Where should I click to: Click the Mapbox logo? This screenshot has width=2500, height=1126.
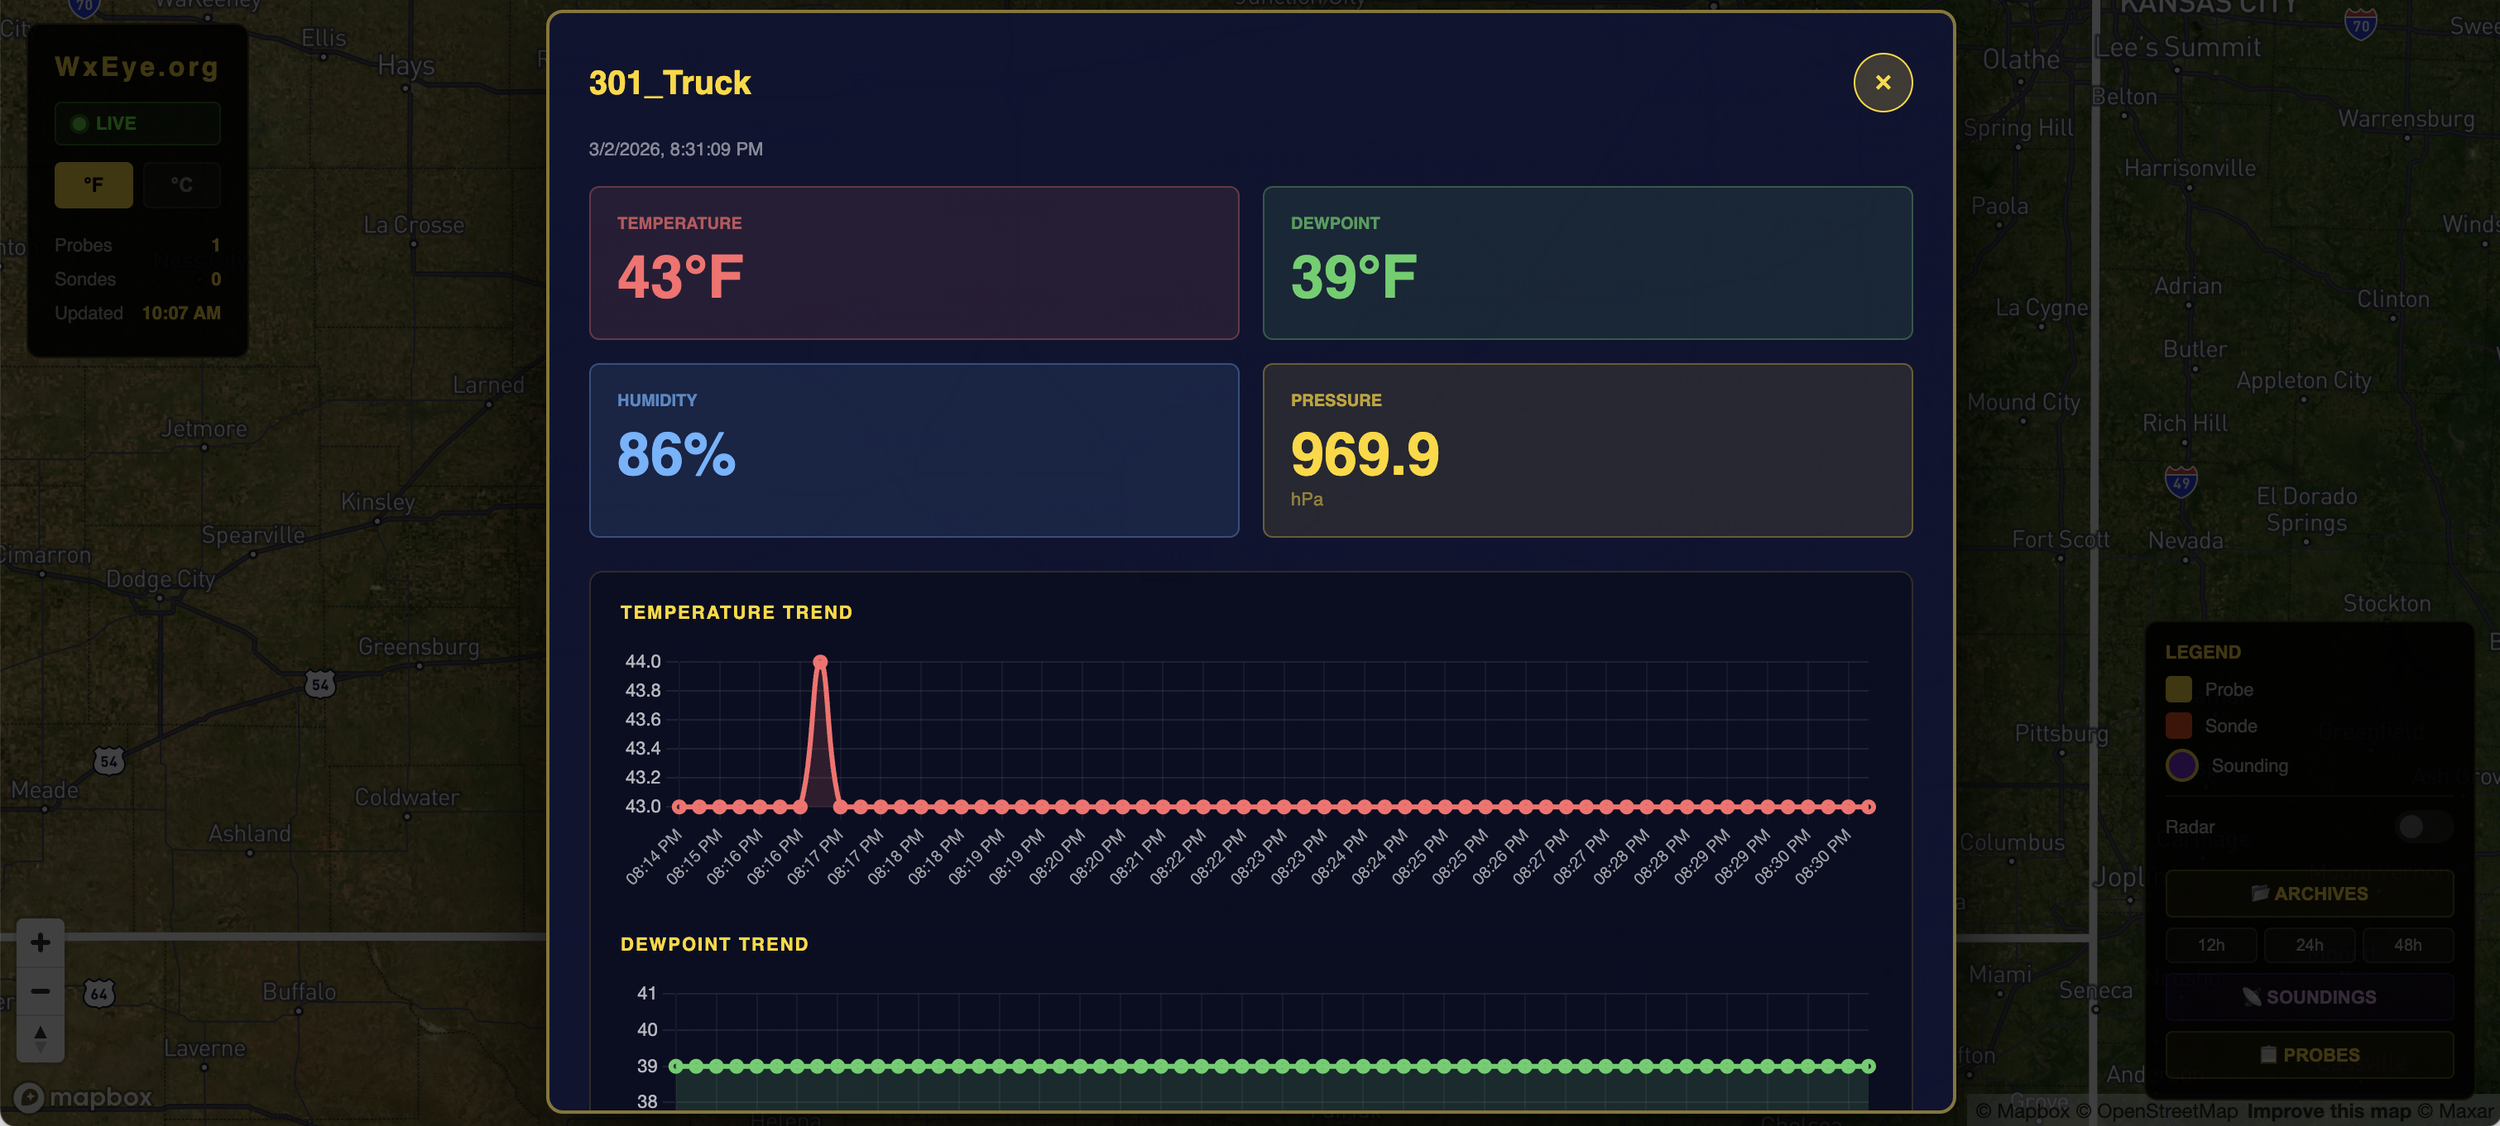(x=84, y=1097)
